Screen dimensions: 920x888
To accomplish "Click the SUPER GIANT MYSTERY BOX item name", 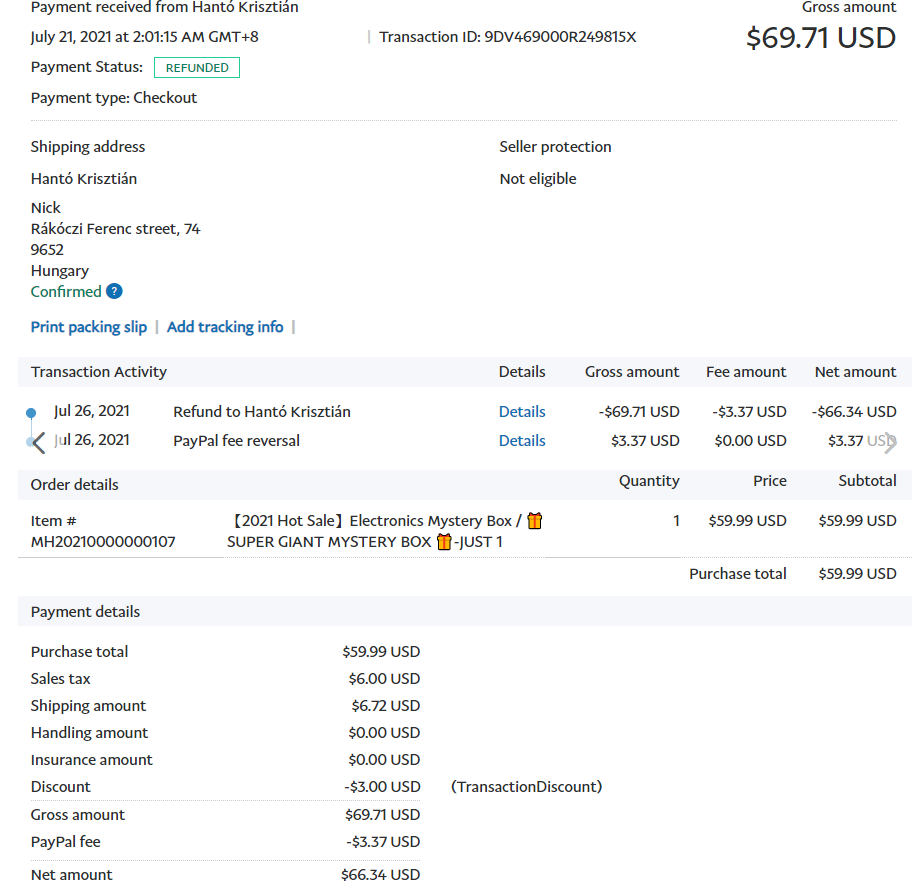I will coord(329,542).
